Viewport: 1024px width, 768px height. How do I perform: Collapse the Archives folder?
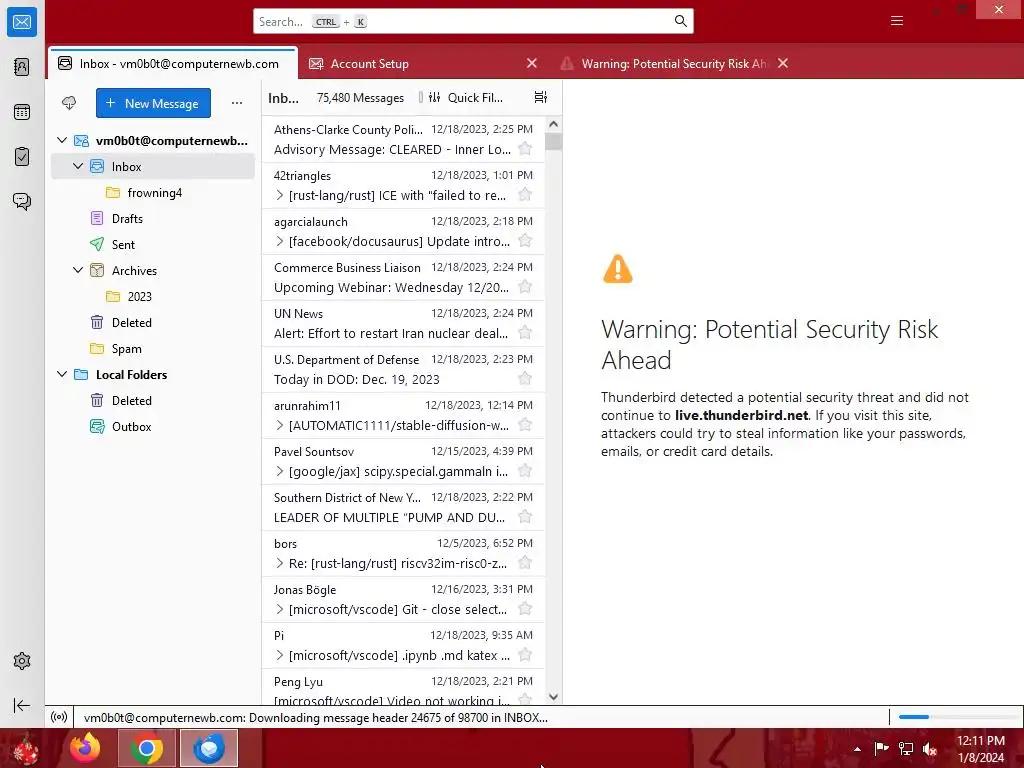pyautogui.click(x=78, y=270)
